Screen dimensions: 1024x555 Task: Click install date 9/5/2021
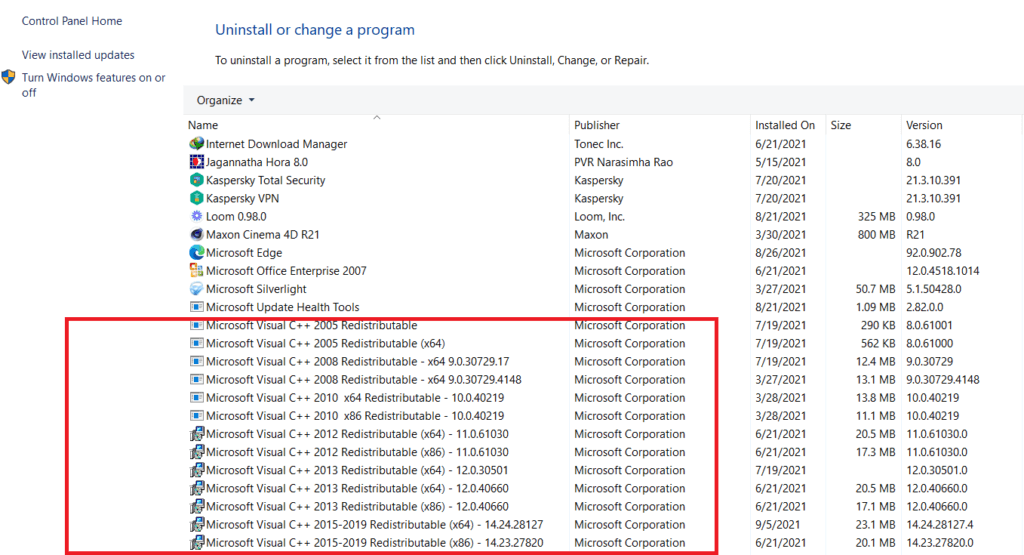point(777,524)
